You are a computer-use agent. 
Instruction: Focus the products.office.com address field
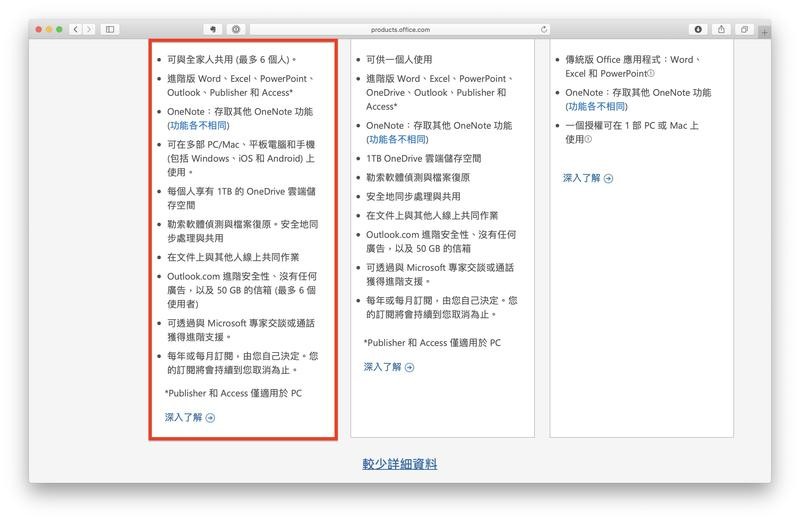[400, 29]
